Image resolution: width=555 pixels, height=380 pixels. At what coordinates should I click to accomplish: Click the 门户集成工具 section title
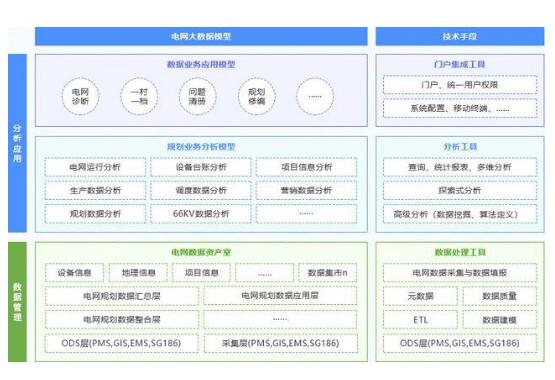coord(460,64)
